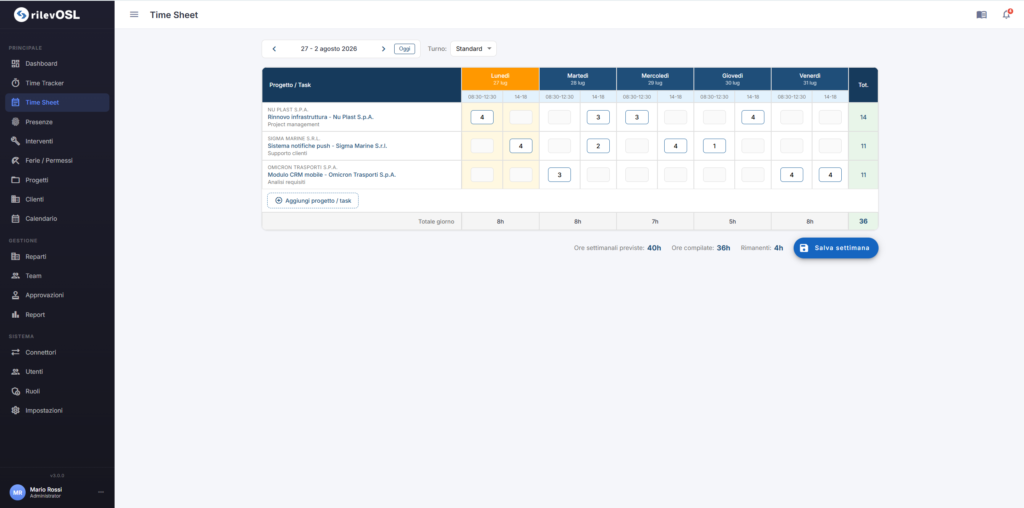
Task: Click the Calendario icon in sidebar
Action: click(x=16, y=219)
